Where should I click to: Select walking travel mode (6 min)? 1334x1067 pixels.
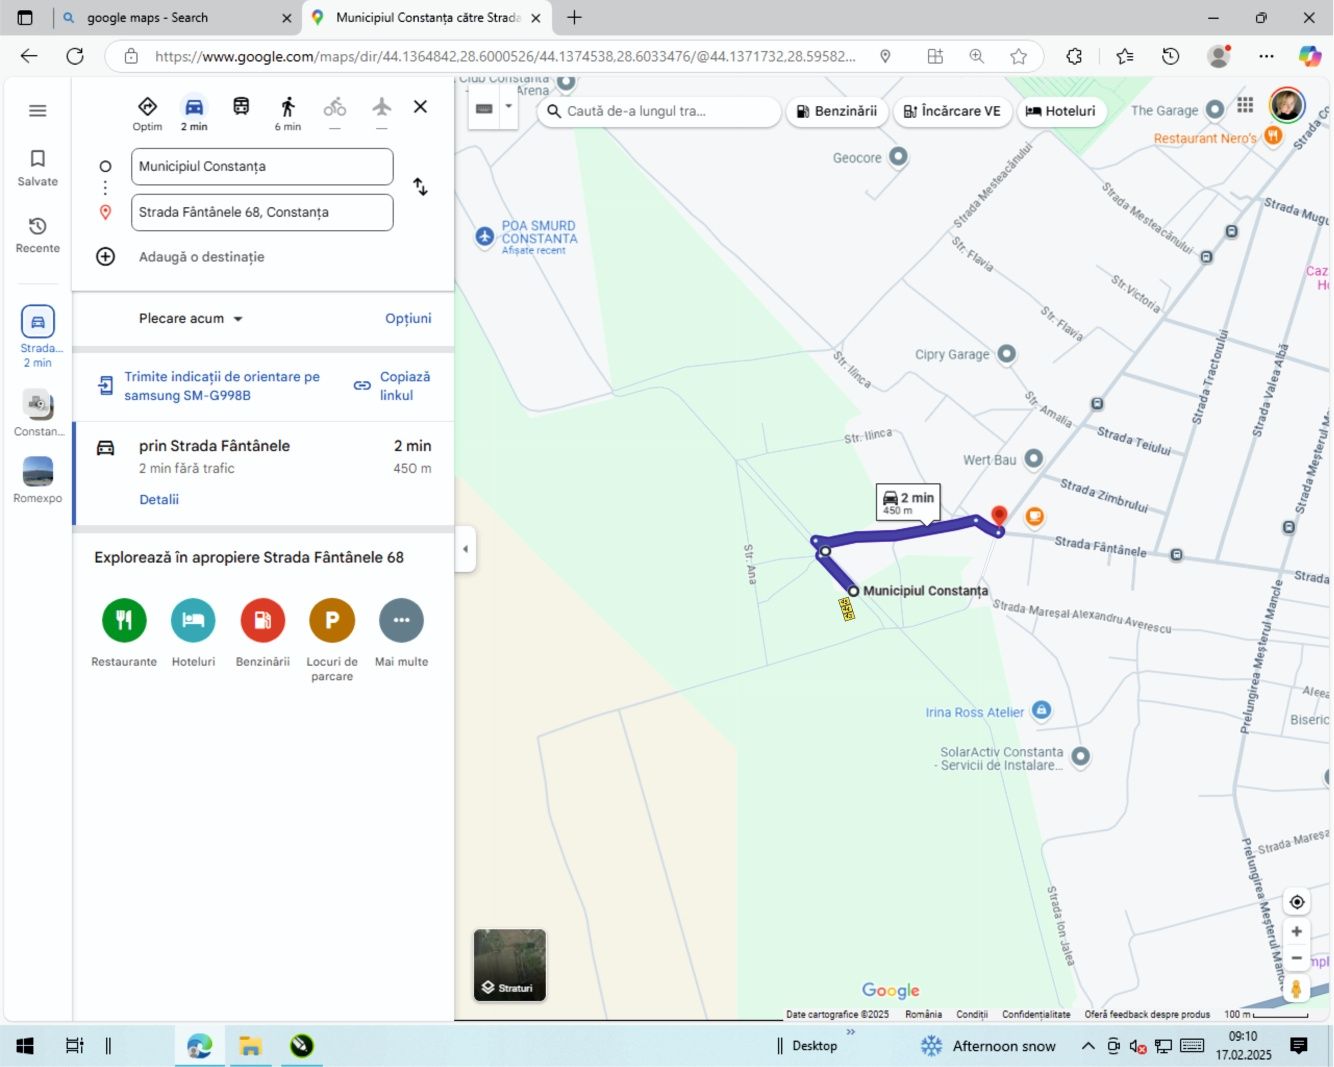point(288,113)
